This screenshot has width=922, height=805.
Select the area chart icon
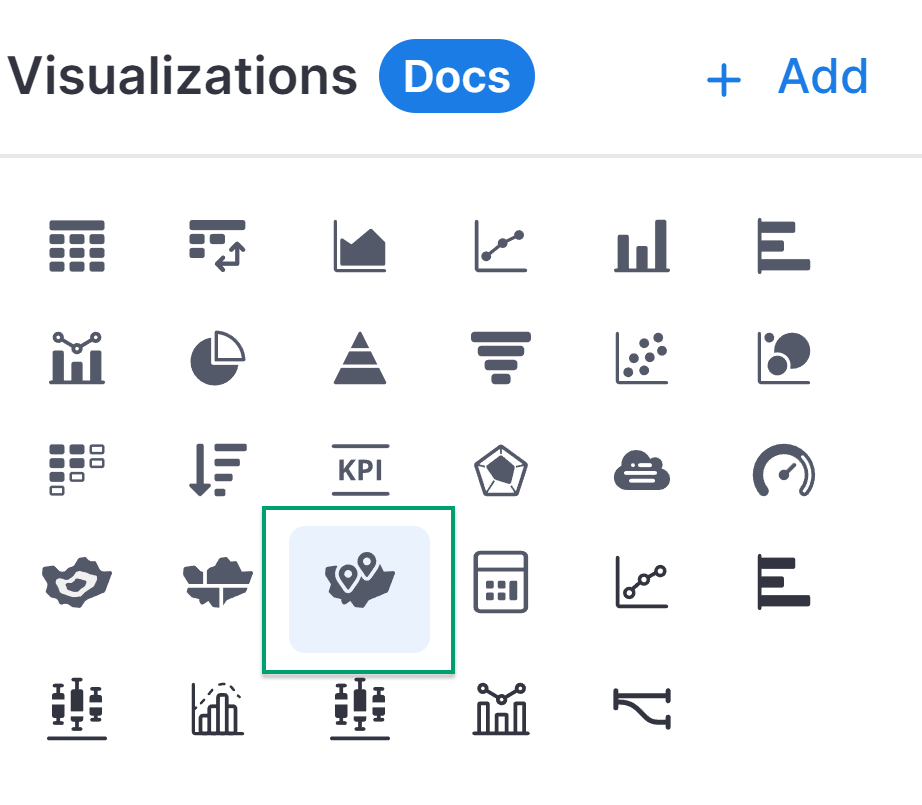[x=360, y=246]
